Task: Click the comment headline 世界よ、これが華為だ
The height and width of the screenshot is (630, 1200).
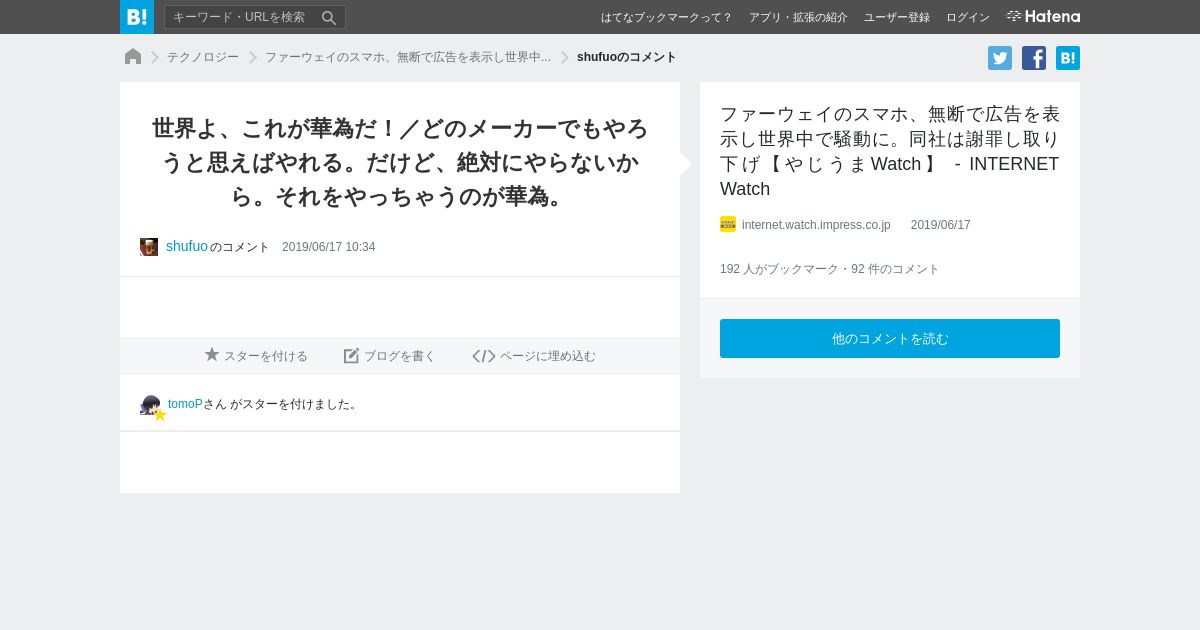Action: click(x=400, y=162)
